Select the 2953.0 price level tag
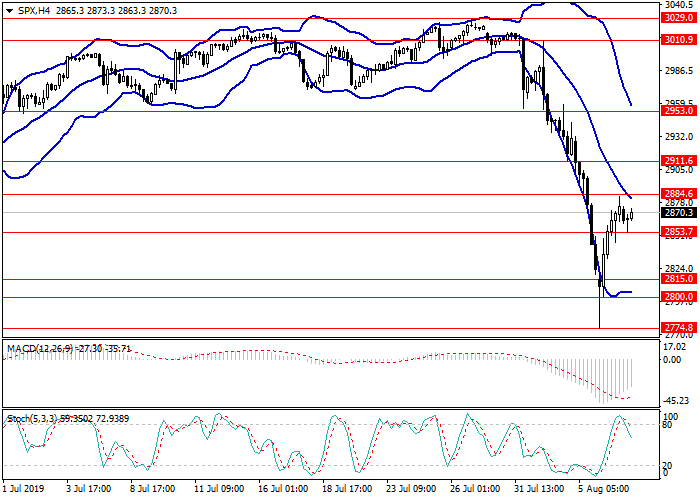Viewport: 700px width, 500px height. tap(677, 111)
